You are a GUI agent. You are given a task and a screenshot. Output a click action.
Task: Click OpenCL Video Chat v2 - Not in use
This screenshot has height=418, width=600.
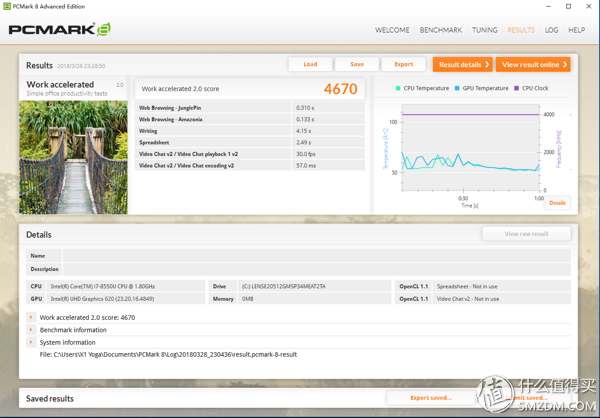(x=468, y=299)
